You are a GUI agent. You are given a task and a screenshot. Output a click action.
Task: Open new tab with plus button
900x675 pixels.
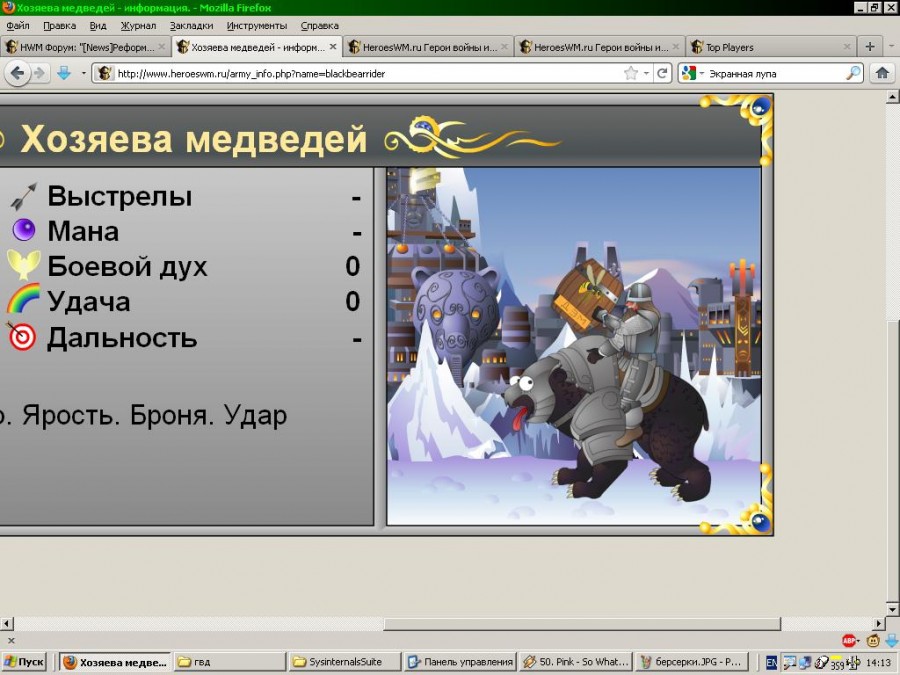coord(870,46)
